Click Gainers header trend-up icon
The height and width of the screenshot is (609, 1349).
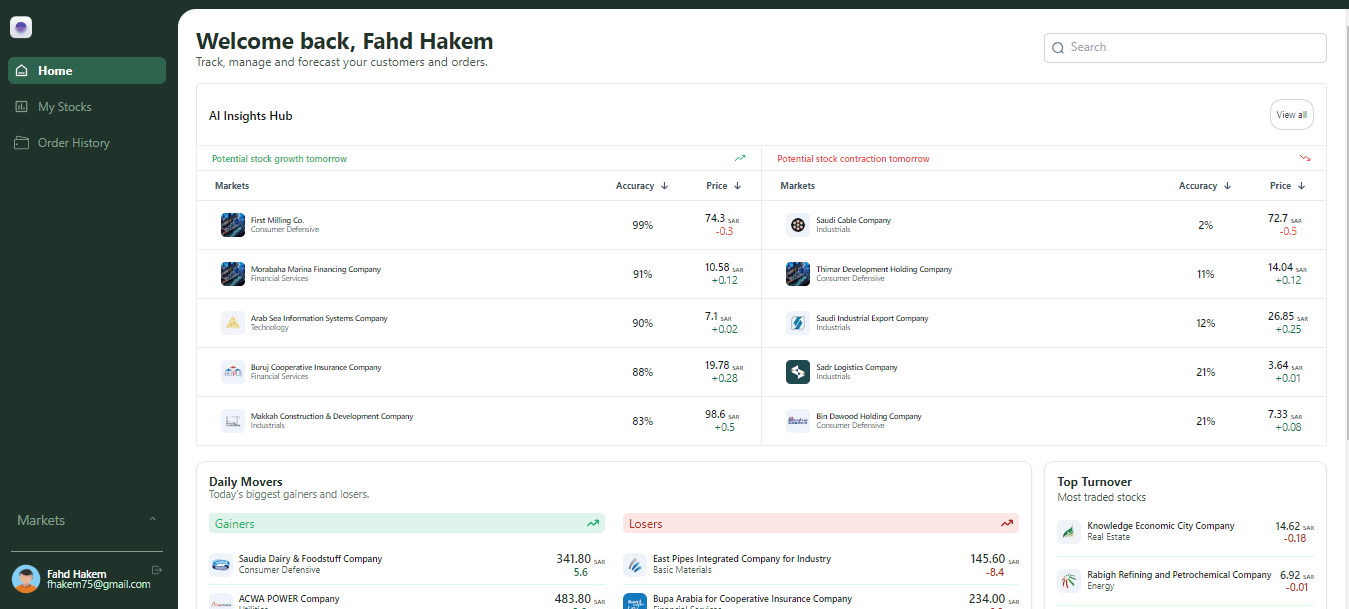[x=593, y=523]
